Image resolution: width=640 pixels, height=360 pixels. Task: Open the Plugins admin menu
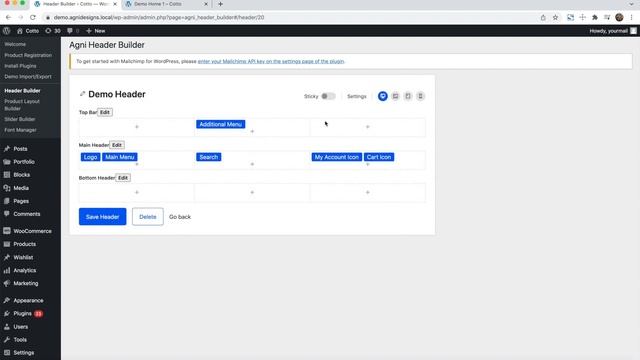22,313
